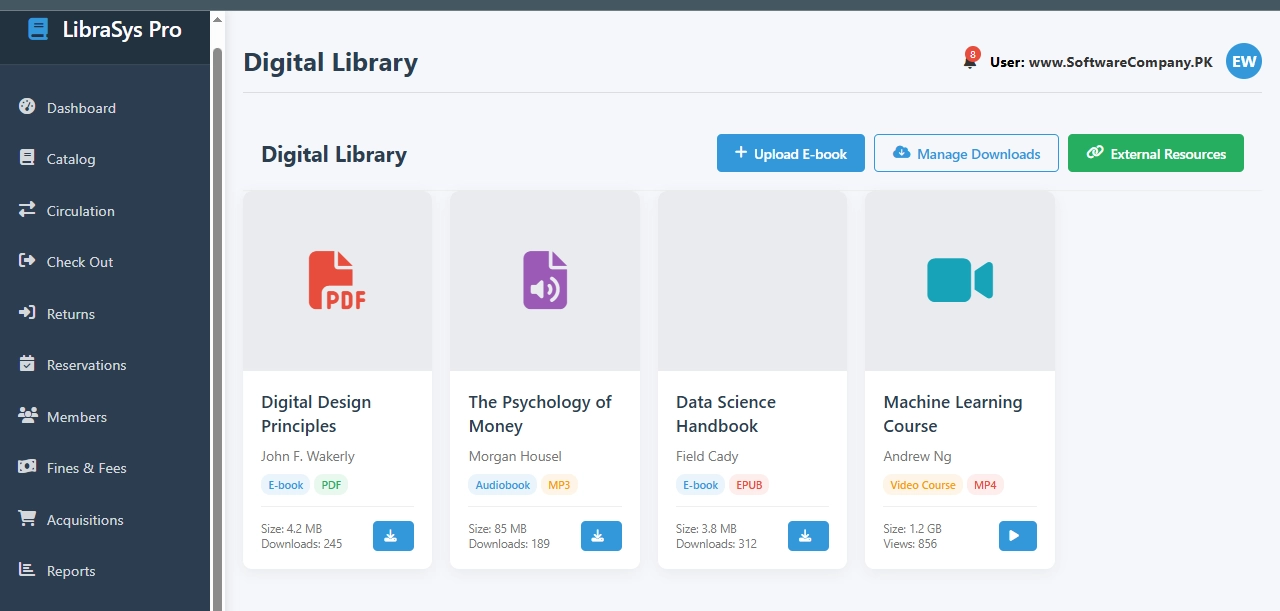Download the Data Science Handbook
The height and width of the screenshot is (611, 1280).
pyautogui.click(x=808, y=536)
